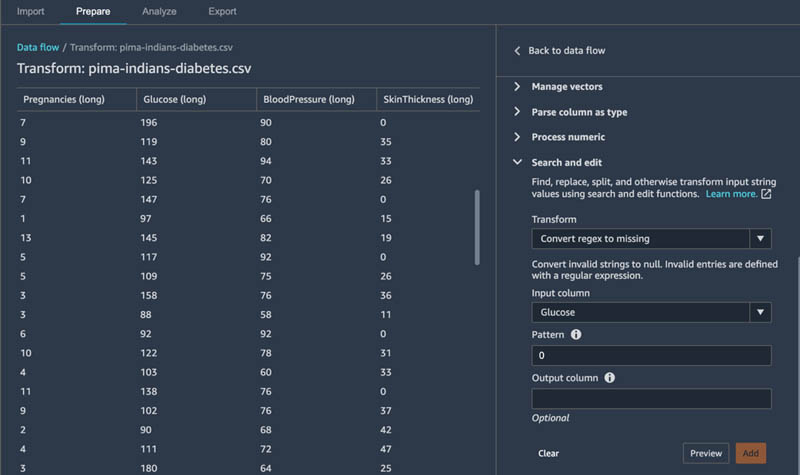Click the Glucose value 180

coord(149,468)
